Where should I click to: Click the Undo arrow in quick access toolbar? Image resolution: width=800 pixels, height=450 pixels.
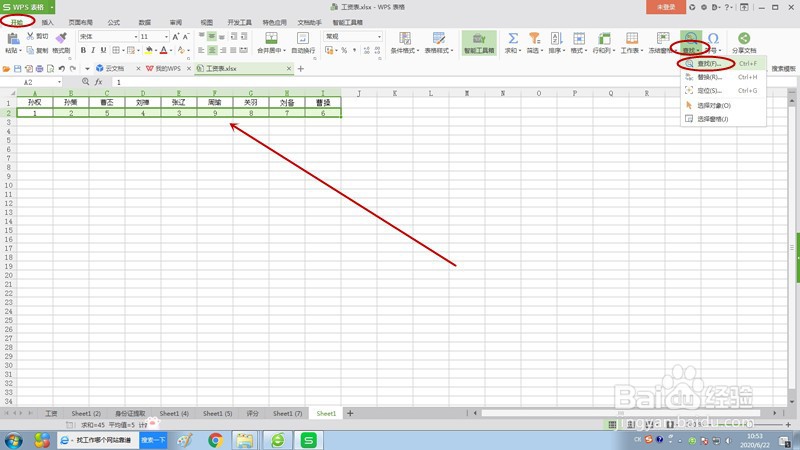62,68
